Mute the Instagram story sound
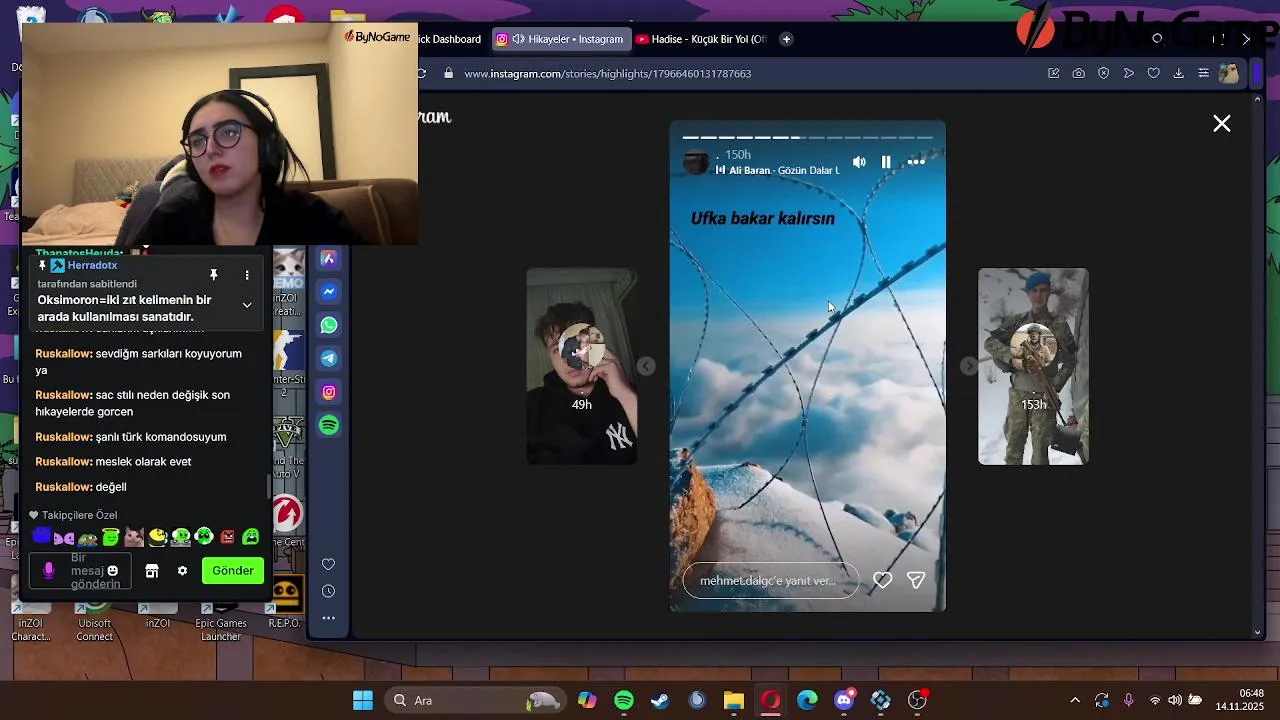 click(859, 162)
